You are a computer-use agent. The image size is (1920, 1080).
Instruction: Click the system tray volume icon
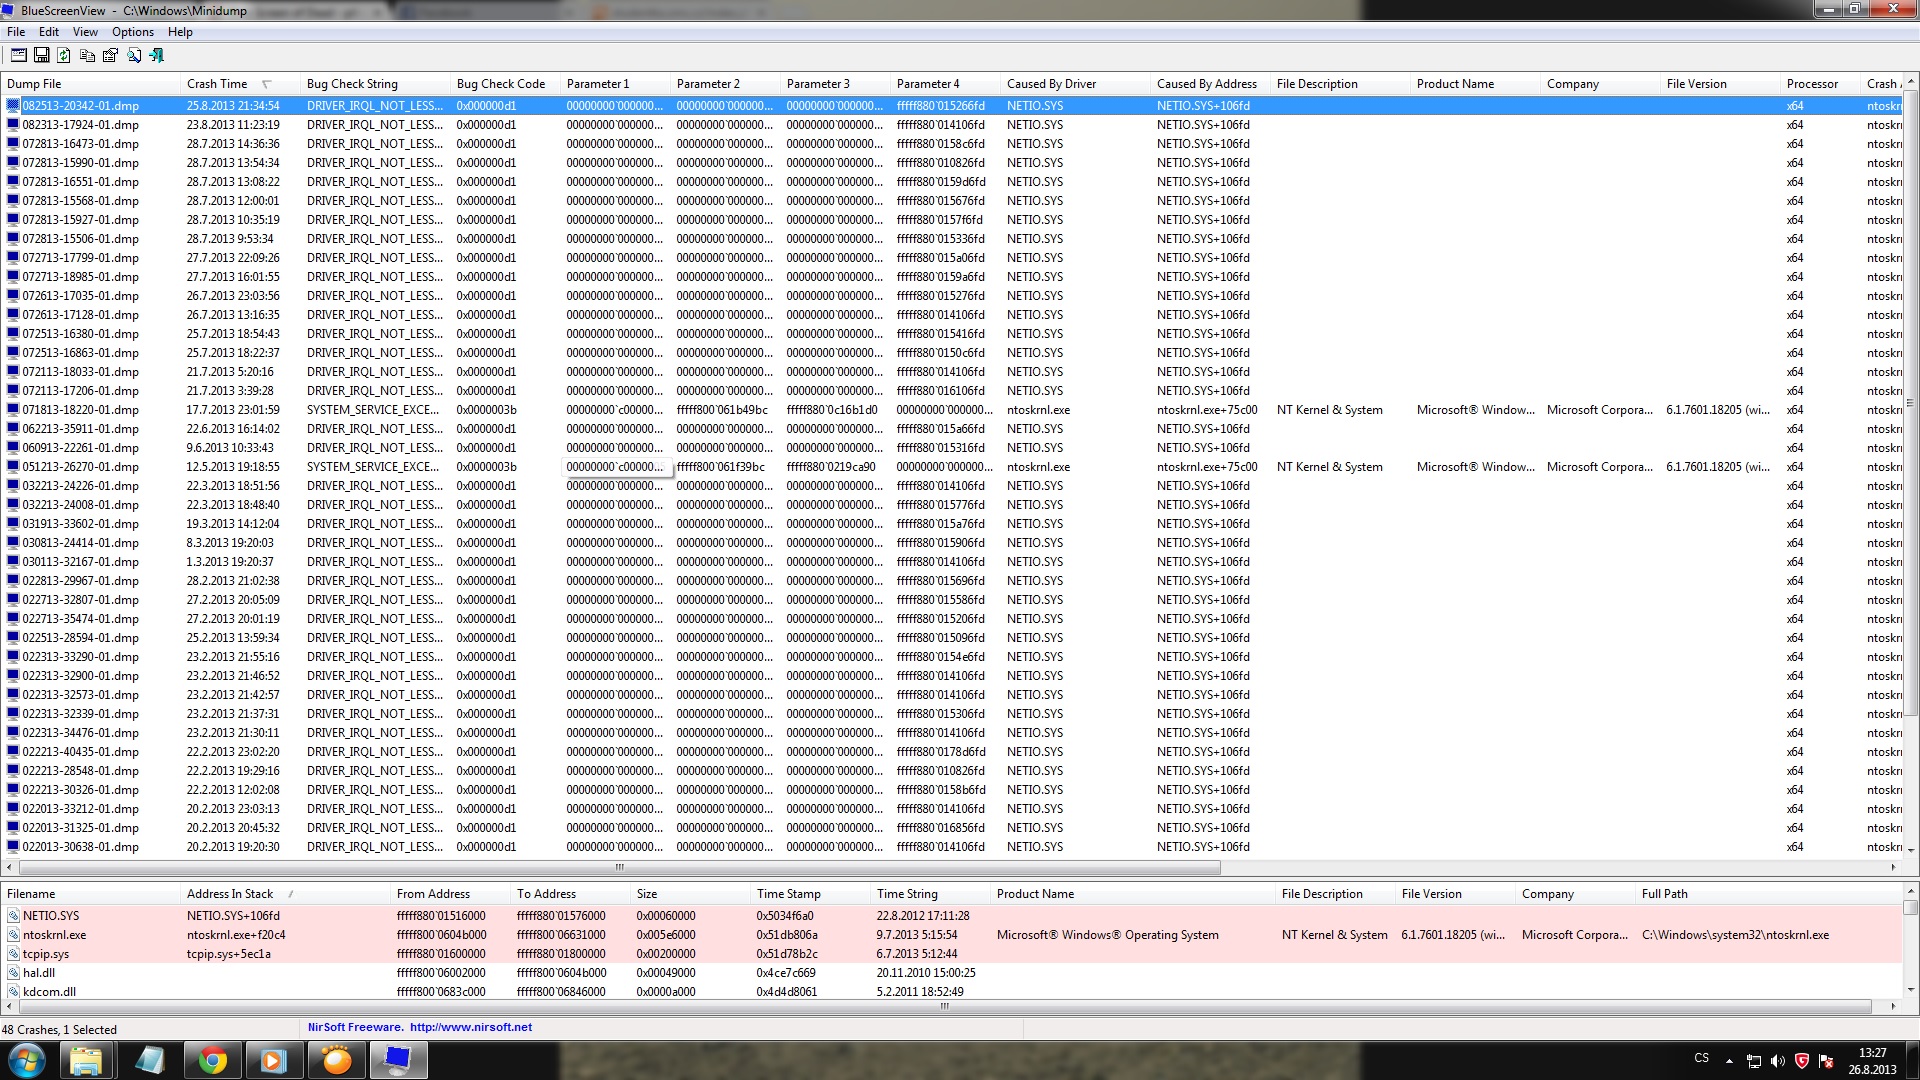1777,1061
